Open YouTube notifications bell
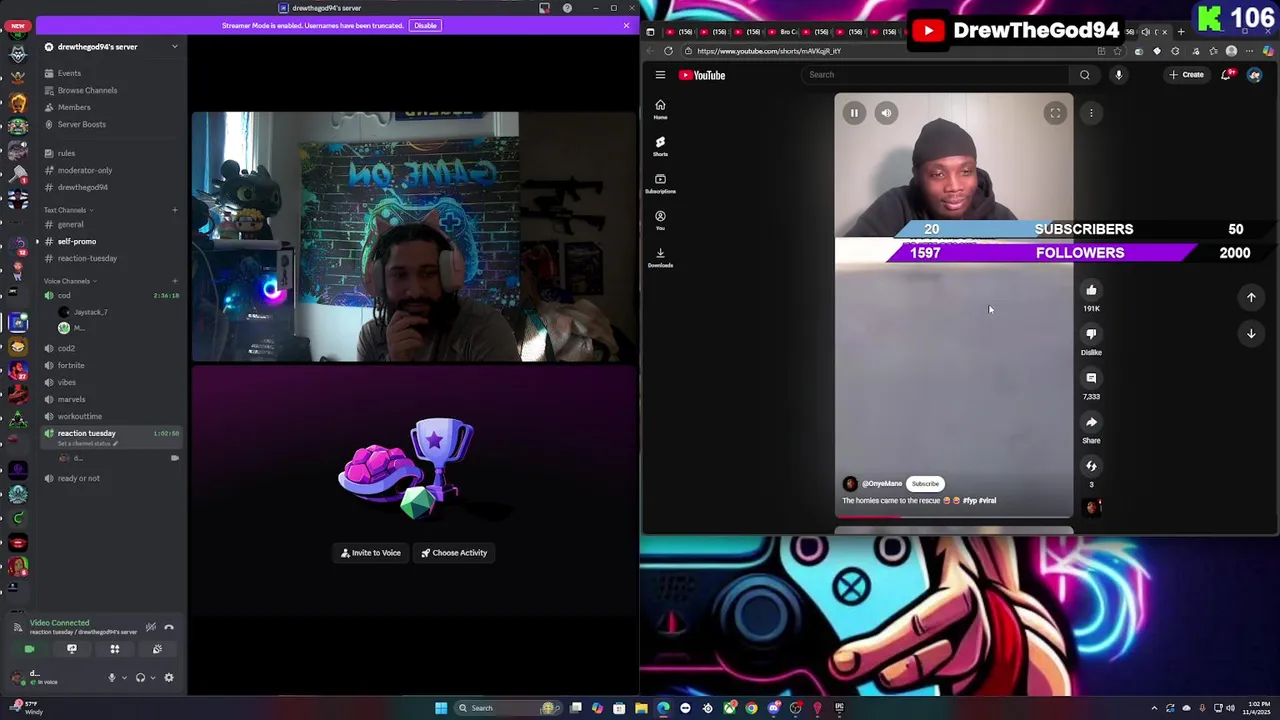The height and width of the screenshot is (720, 1280). click(1227, 75)
